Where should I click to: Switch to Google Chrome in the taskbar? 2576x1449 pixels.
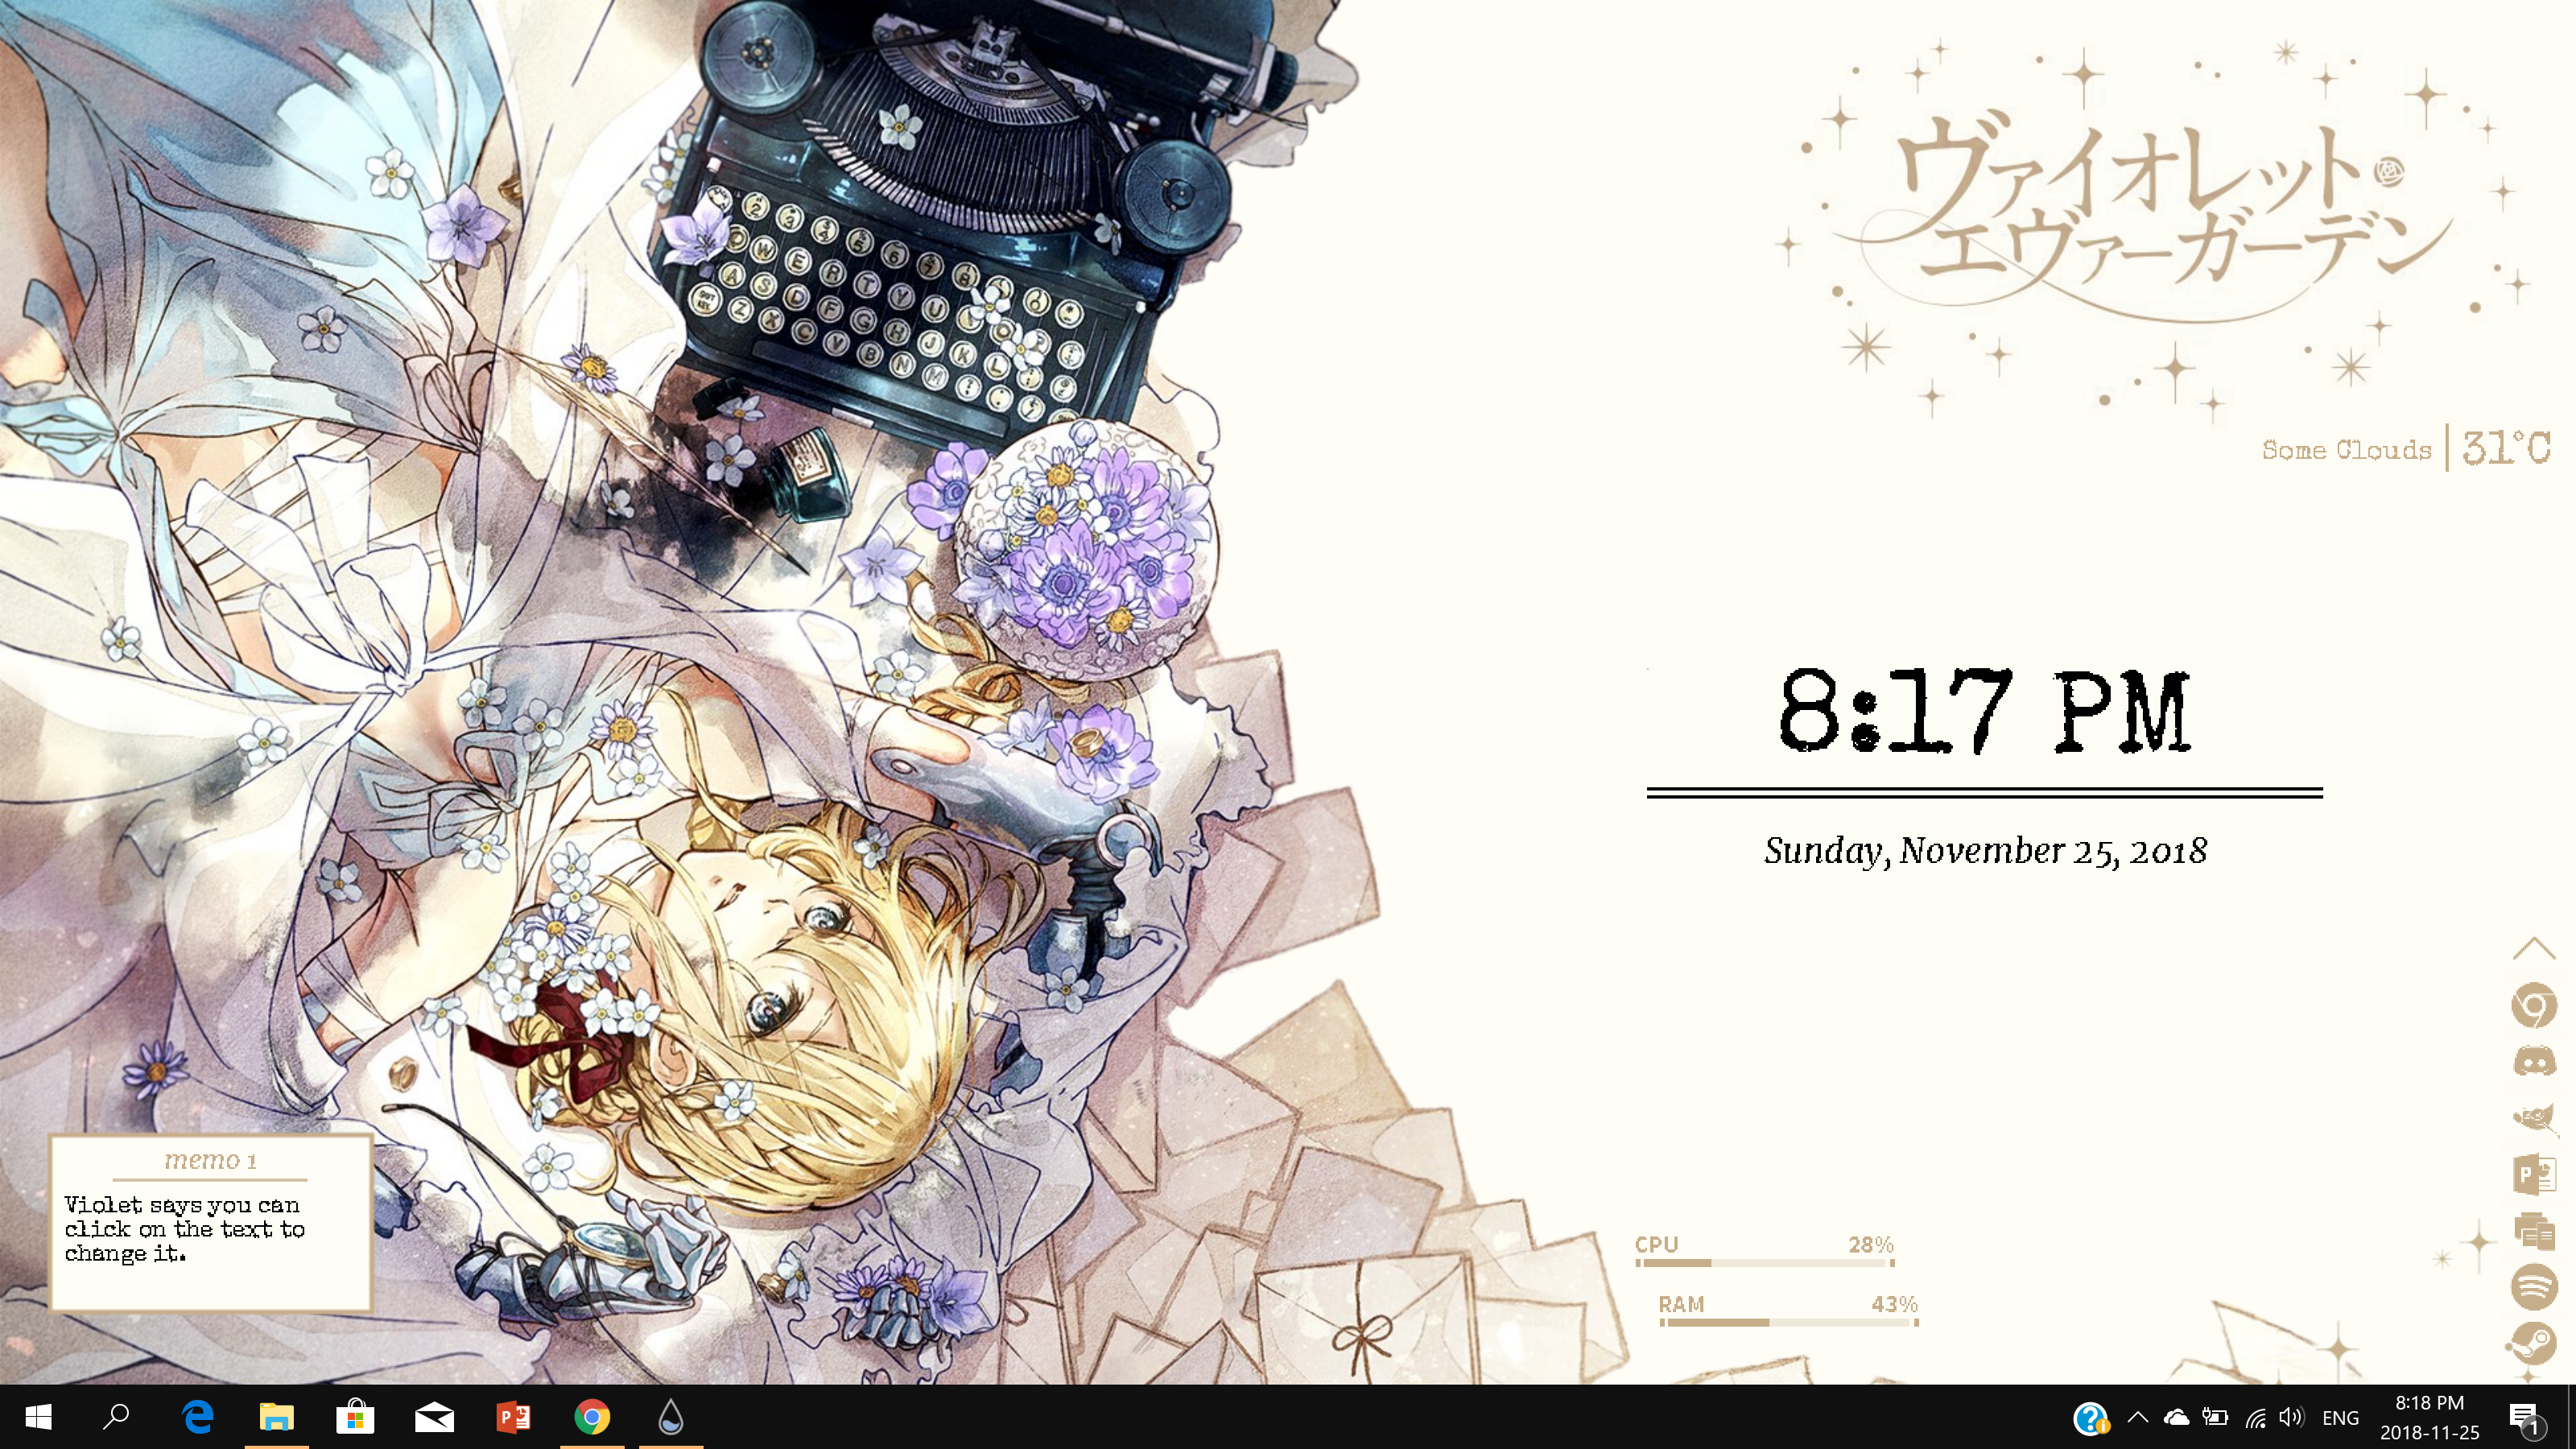click(x=592, y=1416)
